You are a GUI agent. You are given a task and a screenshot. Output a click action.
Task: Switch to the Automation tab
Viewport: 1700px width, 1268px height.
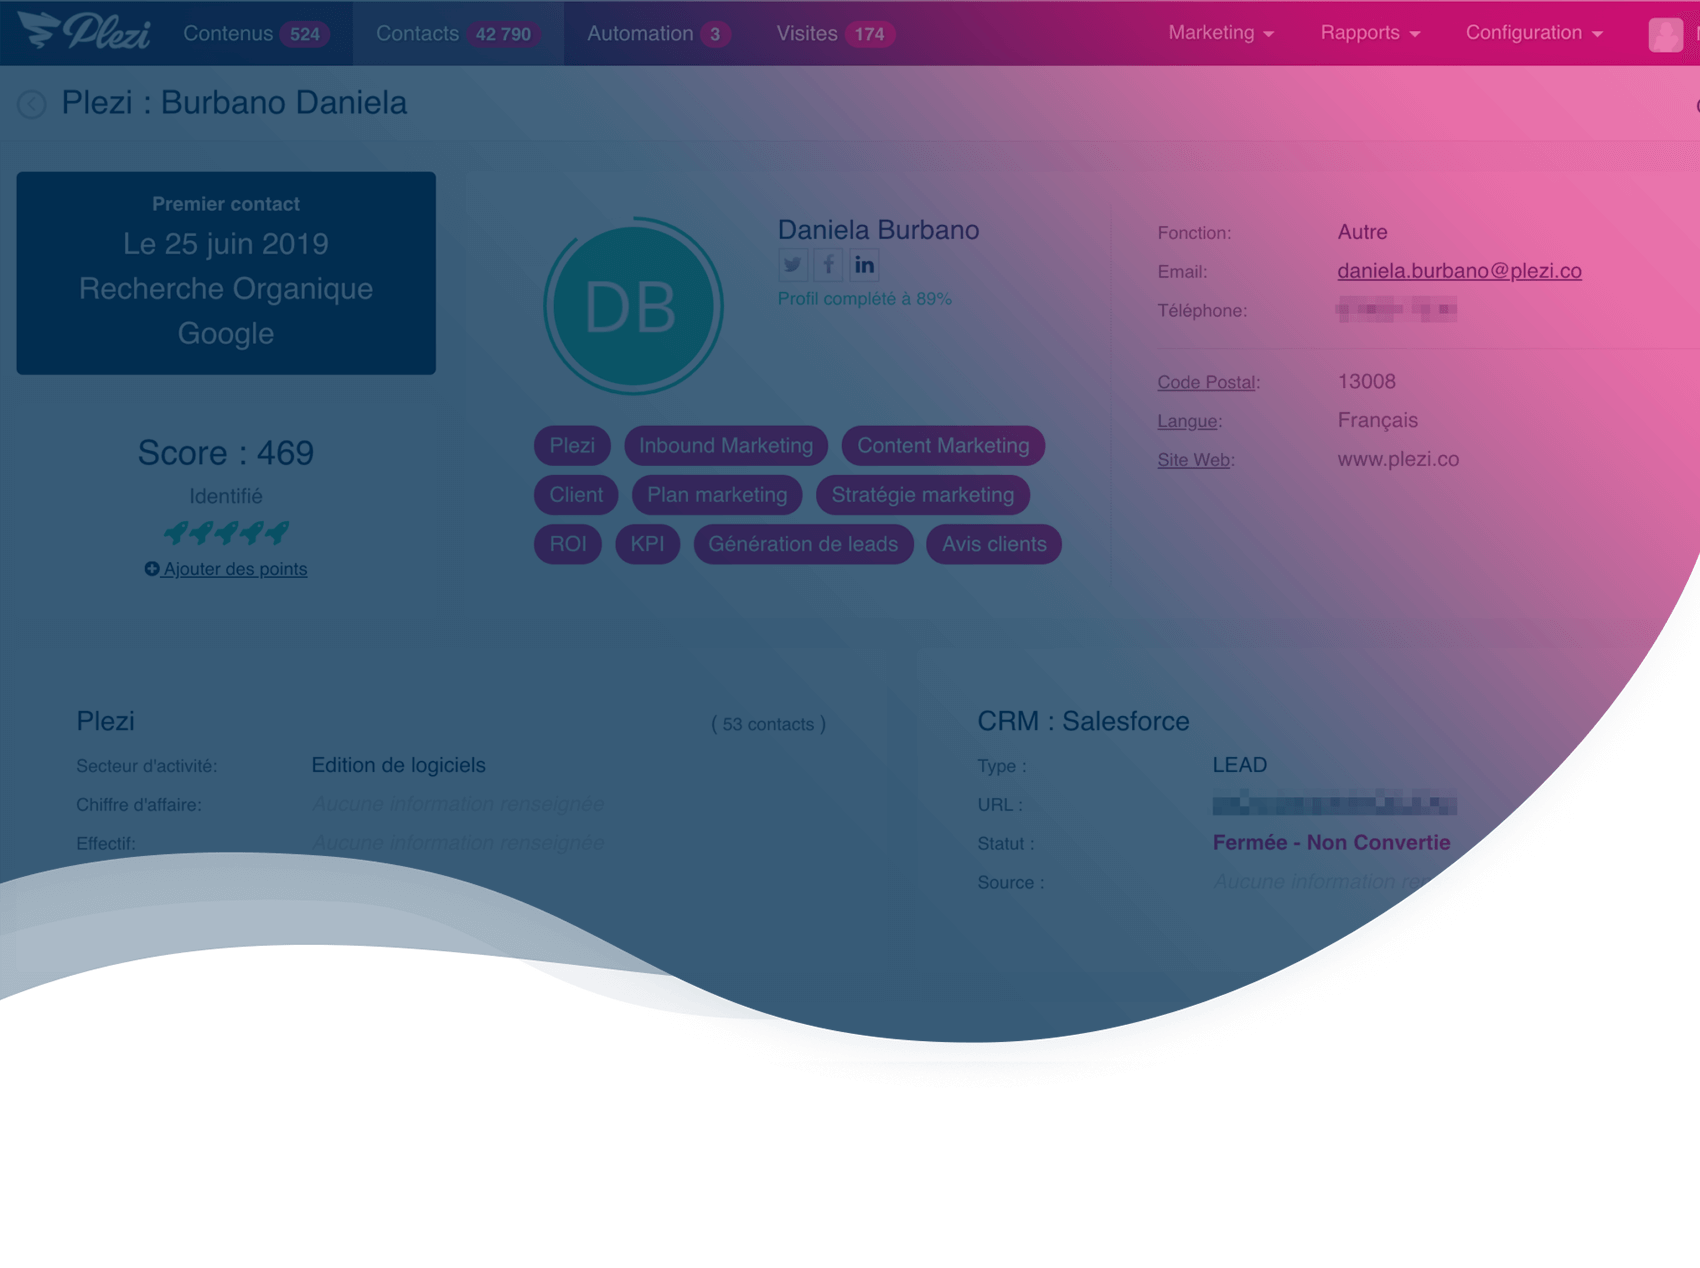click(x=658, y=33)
